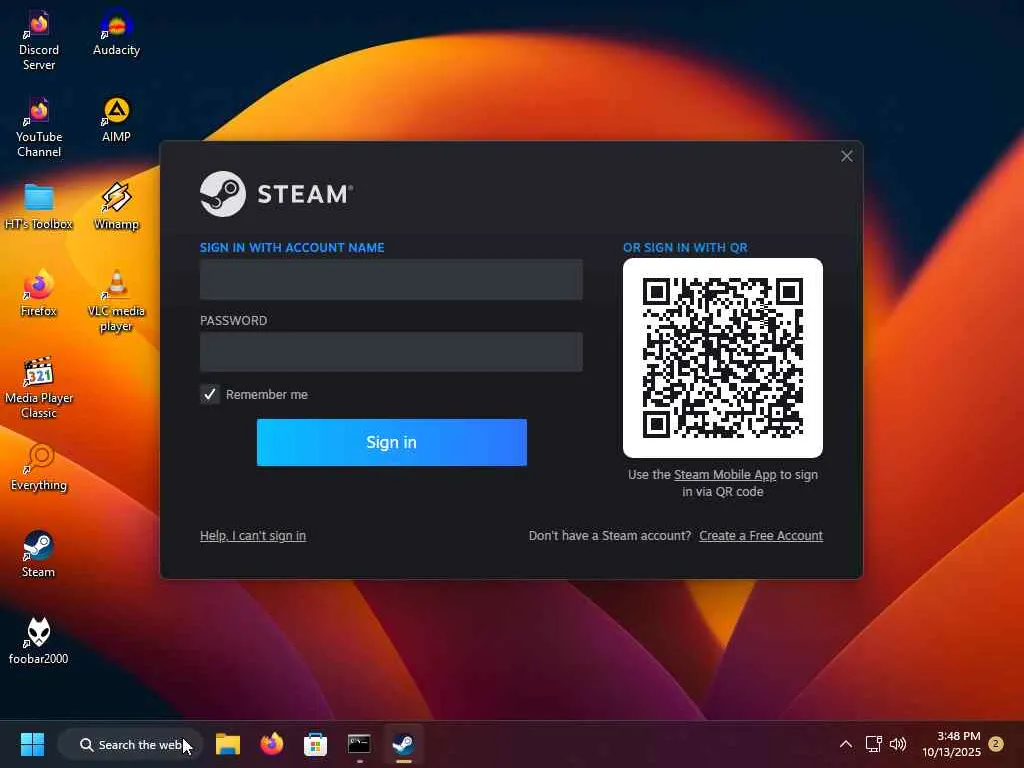Click the 'Remember me' label text
The height and width of the screenshot is (768, 1024).
266,394
